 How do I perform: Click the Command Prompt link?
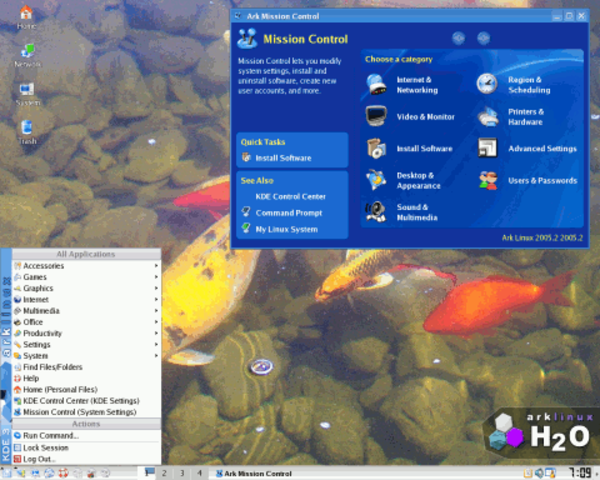[x=289, y=212]
